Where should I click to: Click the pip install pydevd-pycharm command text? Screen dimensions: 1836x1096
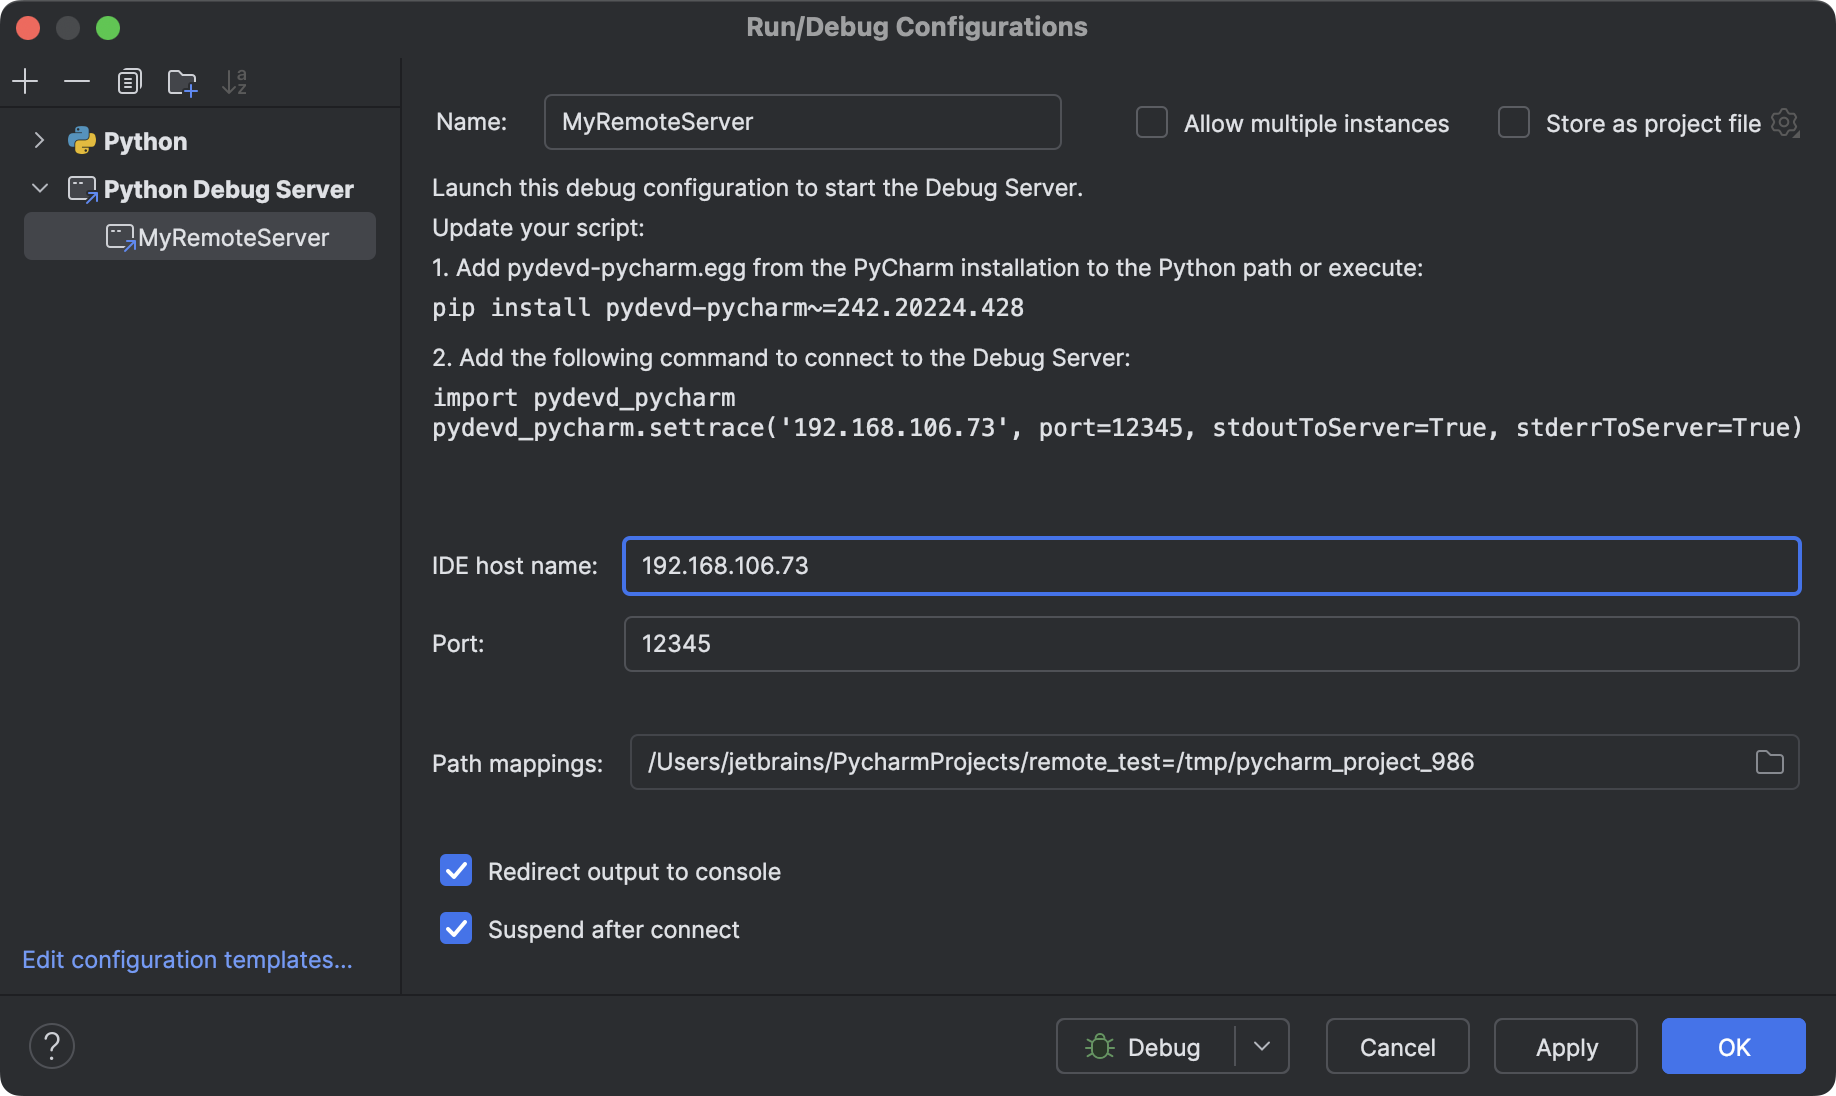tap(728, 308)
